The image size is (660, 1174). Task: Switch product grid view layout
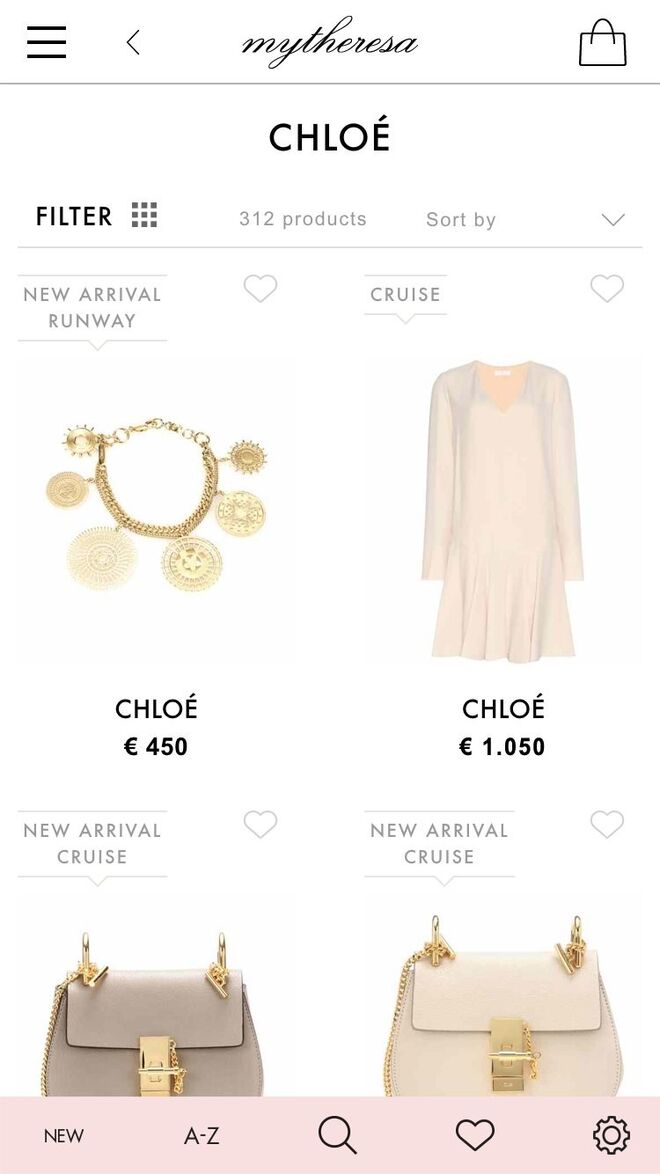[145, 215]
